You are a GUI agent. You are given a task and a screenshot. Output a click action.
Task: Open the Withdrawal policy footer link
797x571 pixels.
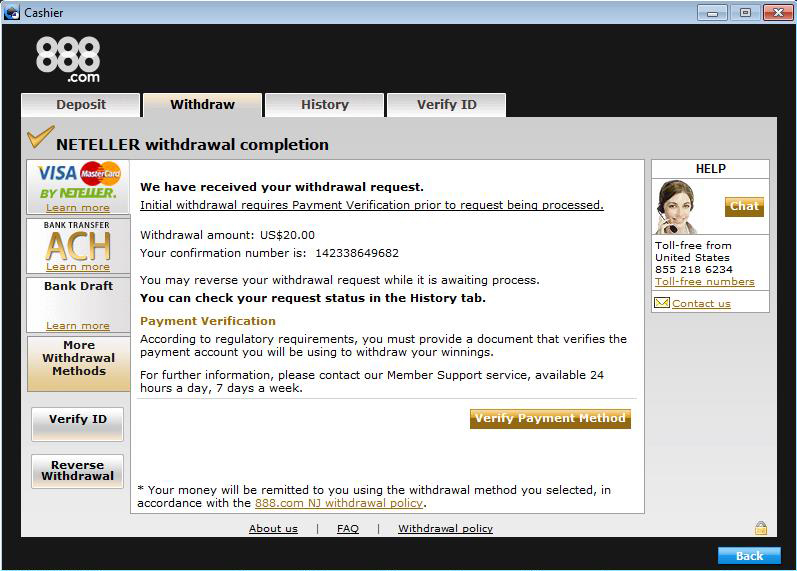[445, 528]
